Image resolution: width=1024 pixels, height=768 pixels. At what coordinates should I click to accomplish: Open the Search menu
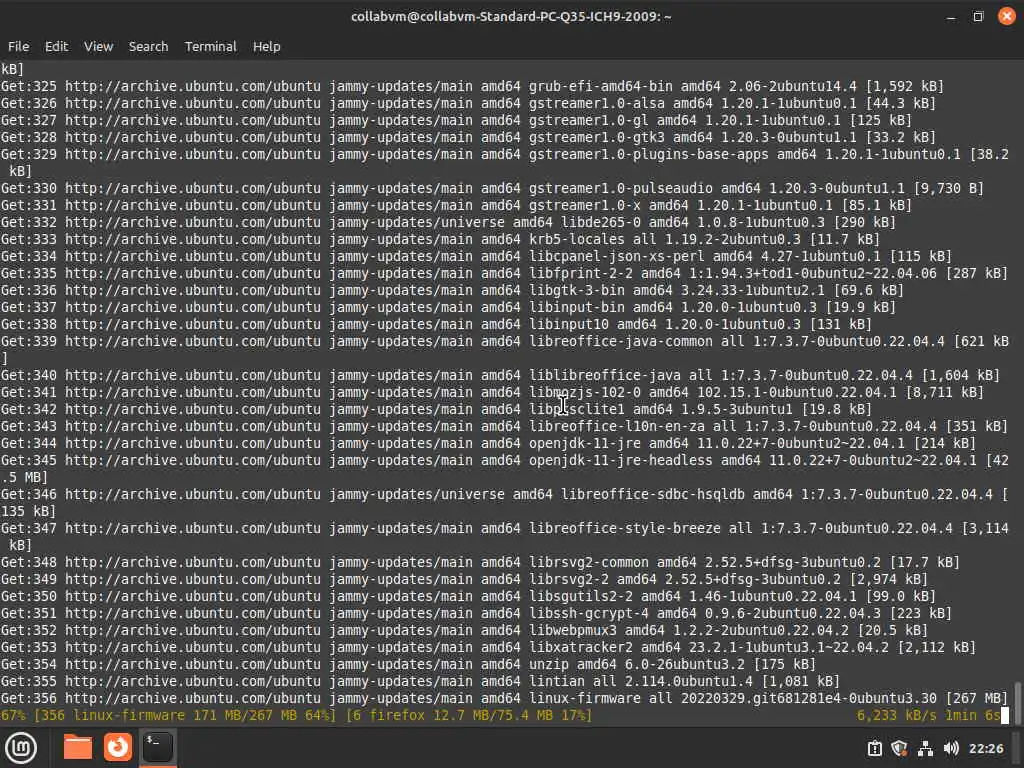click(148, 46)
